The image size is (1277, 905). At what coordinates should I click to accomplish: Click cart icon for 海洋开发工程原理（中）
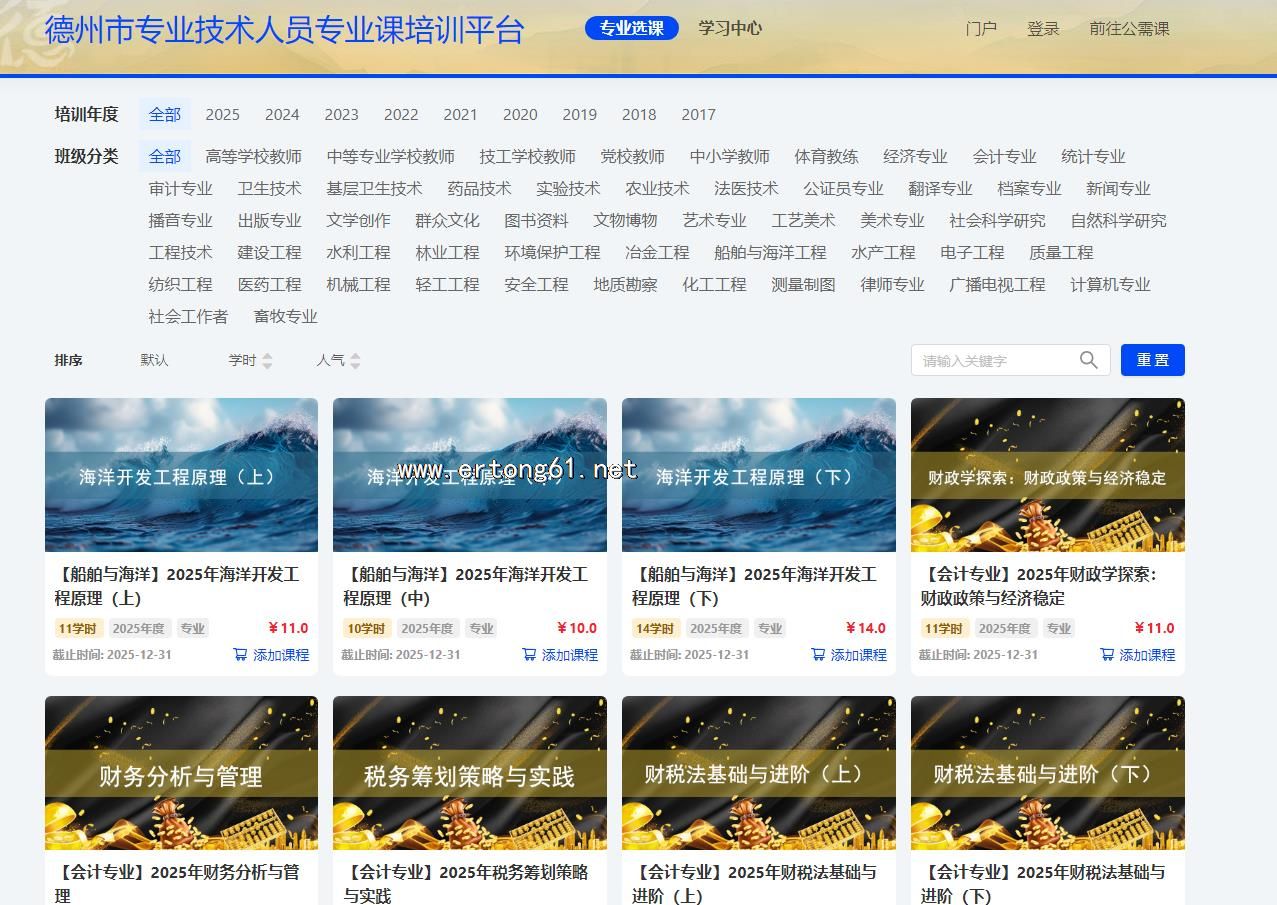pyautogui.click(x=529, y=655)
